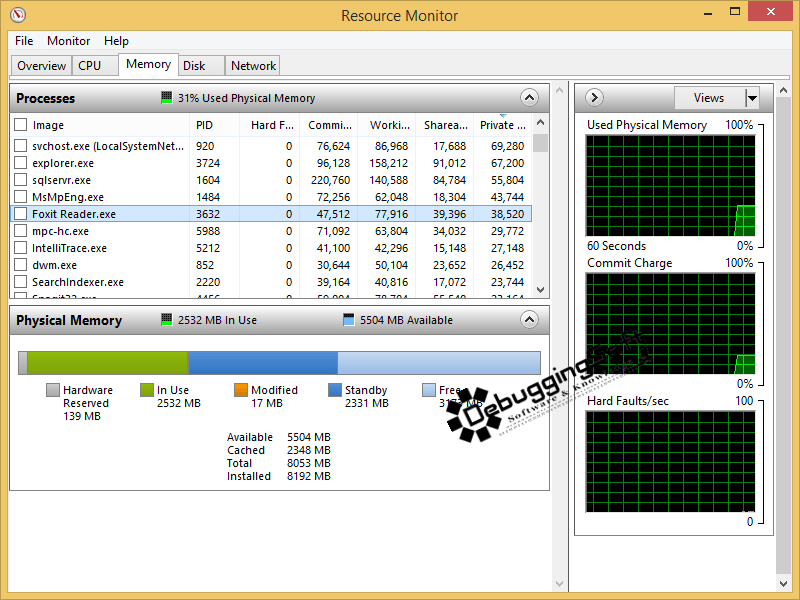
Task: Switch to the Overview tab
Action: click(x=41, y=66)
